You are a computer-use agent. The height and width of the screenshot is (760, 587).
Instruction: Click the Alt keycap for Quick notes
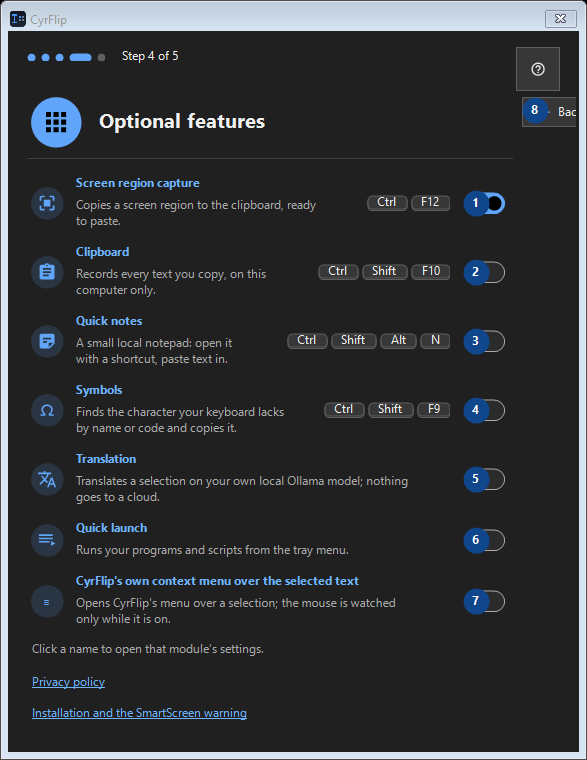[398, 341]
